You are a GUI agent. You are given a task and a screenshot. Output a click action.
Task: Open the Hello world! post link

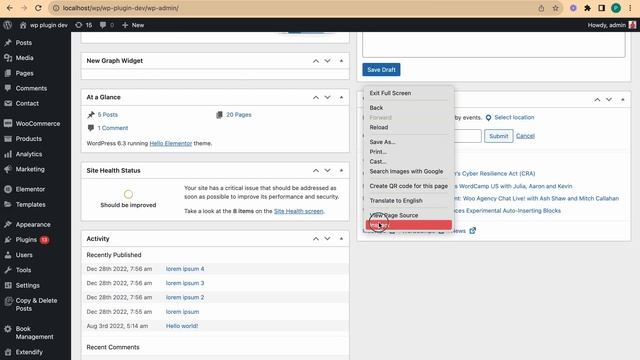(x=182, y=326)
